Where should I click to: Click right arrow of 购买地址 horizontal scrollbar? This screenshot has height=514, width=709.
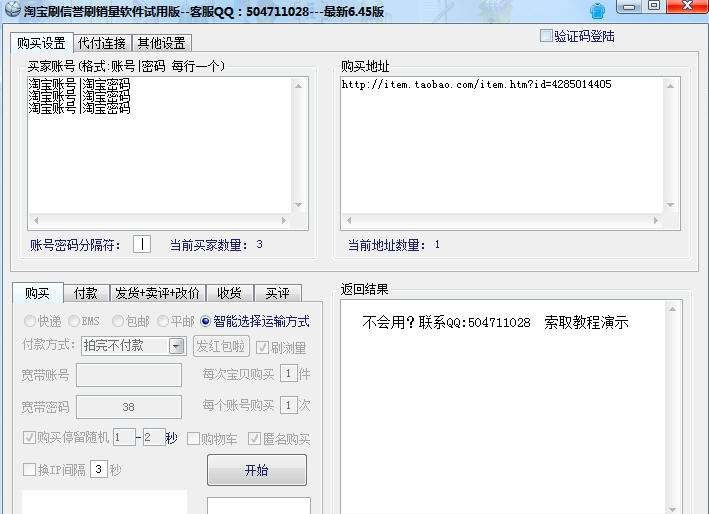[x=656, y=221]
